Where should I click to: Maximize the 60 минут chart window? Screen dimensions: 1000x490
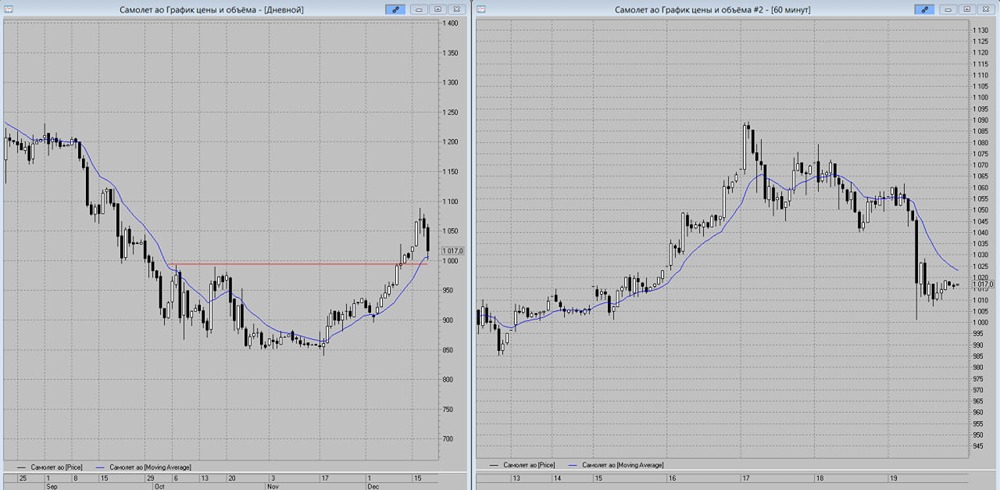coord(967,10)
